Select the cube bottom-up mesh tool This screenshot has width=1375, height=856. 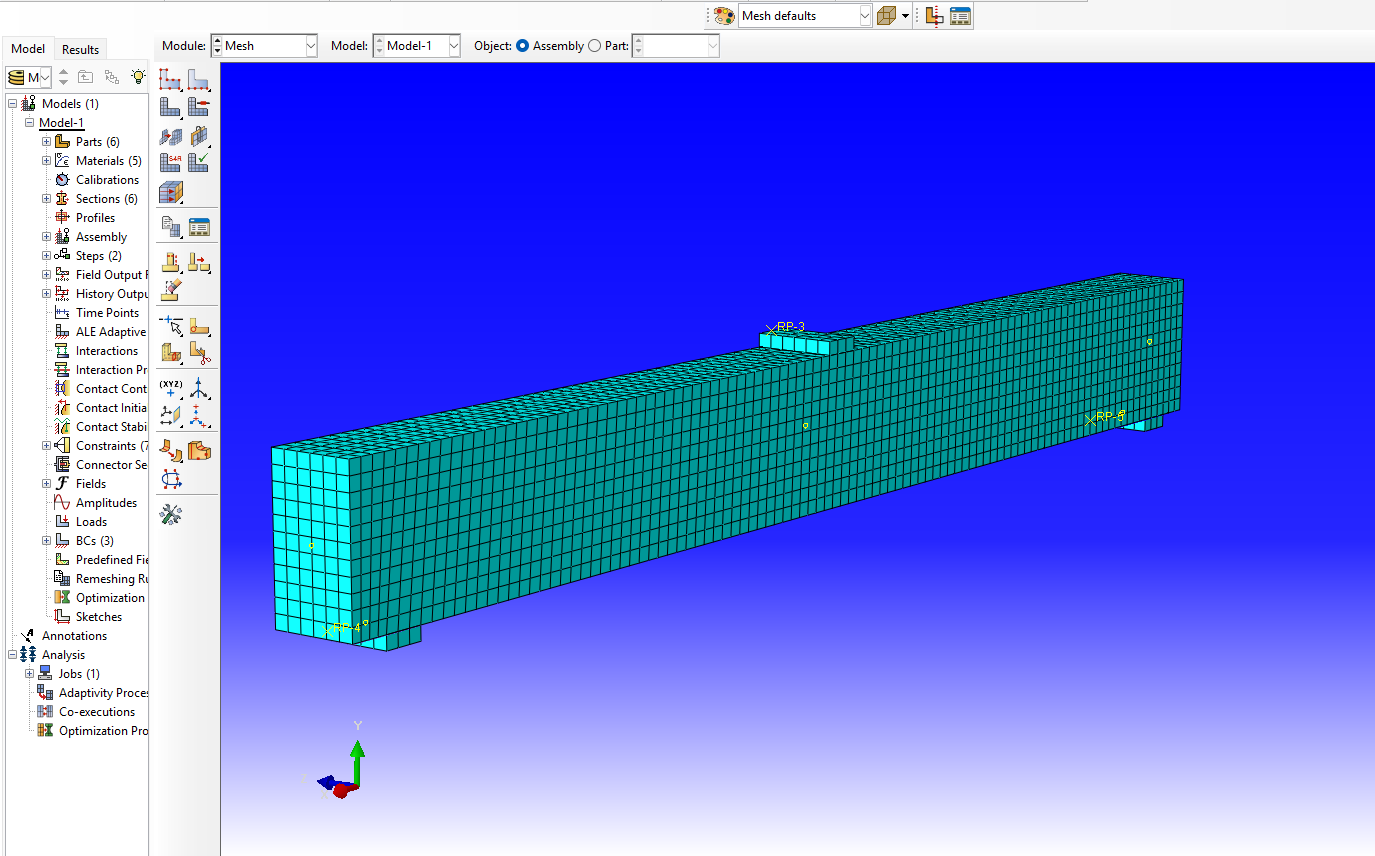tap(171, 191)
